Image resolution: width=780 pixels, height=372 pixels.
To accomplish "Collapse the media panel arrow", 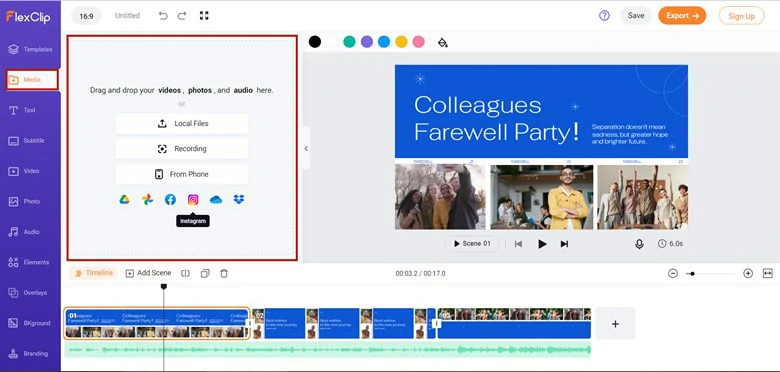I will point(306,148).
